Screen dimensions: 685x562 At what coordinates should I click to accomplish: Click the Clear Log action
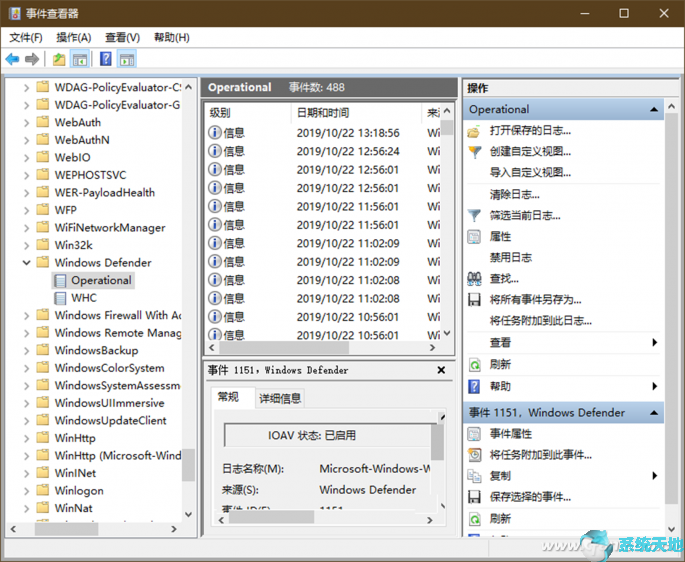(x=515, y=194)
